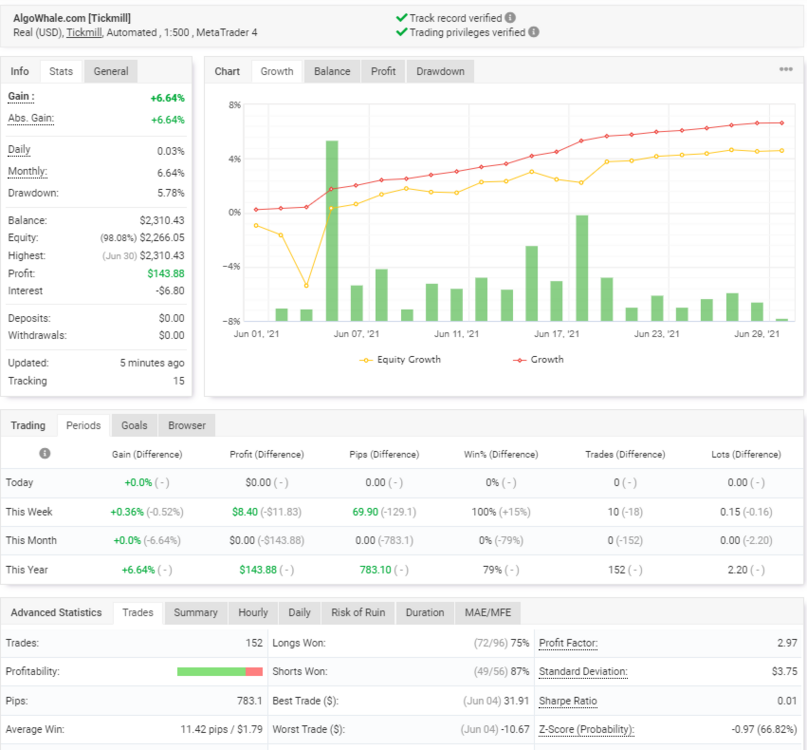Click the green Trading privileges checkmark
Screen dimensions: 807x750
pos(401,32)
